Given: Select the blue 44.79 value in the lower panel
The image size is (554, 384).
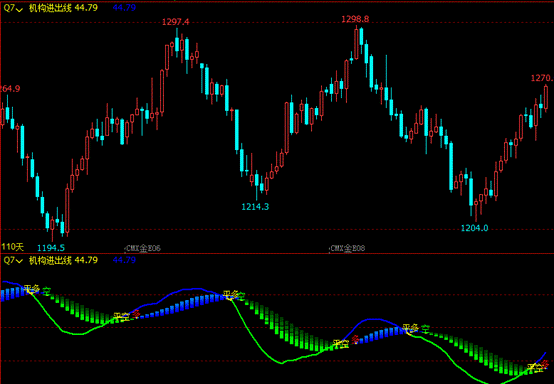Looking at the screenshot, I should pyautogui.click(x=124, y=260).
